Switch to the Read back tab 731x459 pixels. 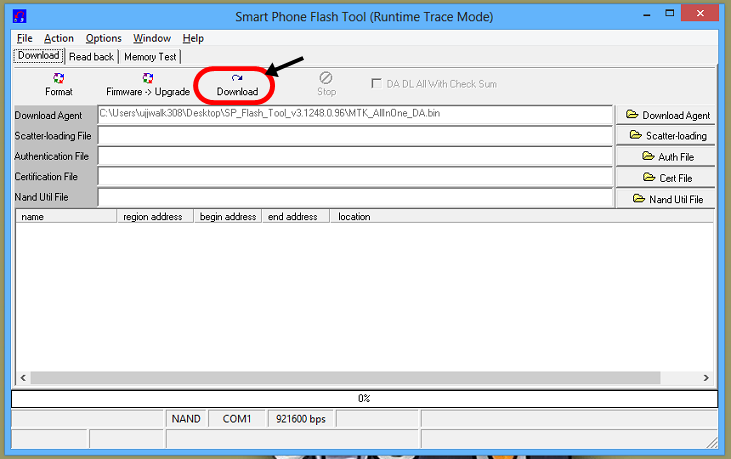[x=91, y=57]
